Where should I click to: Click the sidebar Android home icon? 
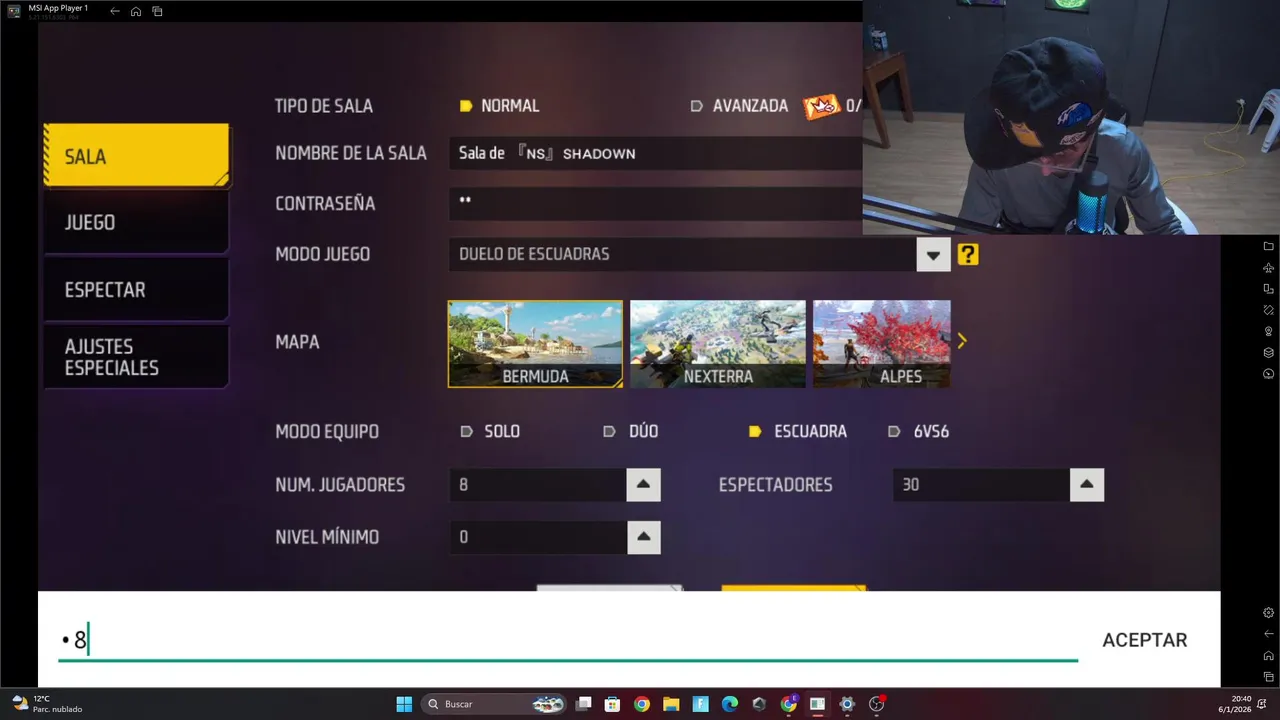point(1268,655)
